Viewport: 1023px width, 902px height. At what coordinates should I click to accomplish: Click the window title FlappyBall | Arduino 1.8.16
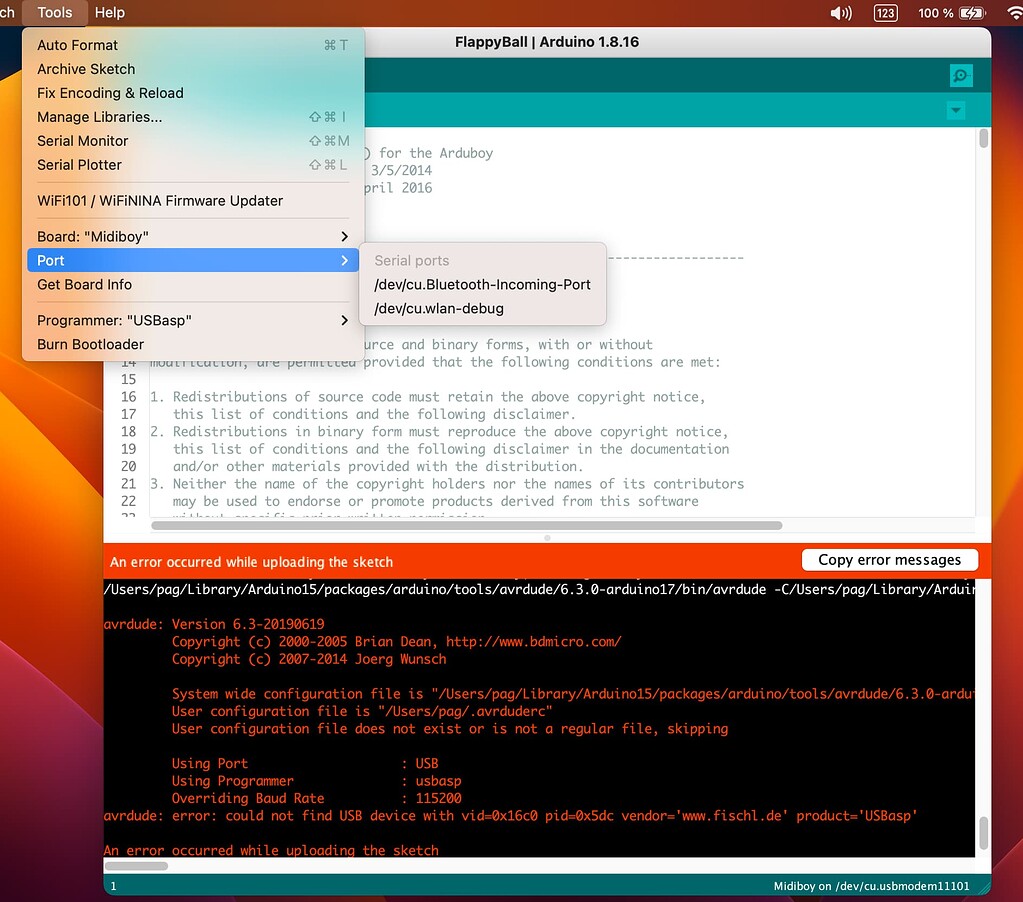point(547,42)
